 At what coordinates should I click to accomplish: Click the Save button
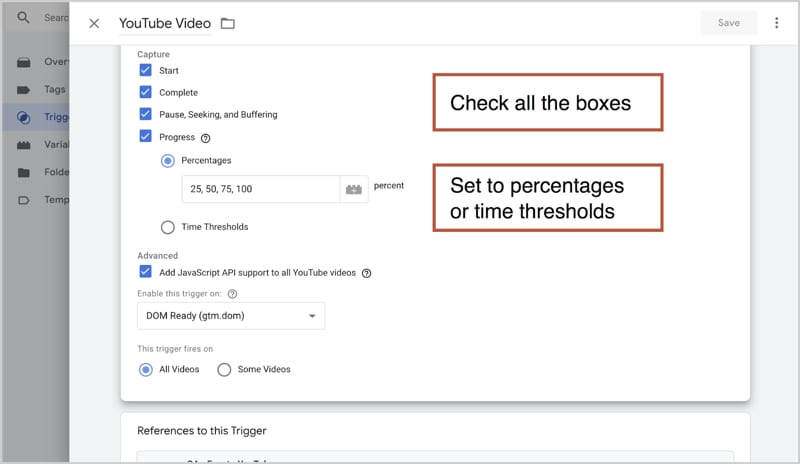click(x=729, y=23)
